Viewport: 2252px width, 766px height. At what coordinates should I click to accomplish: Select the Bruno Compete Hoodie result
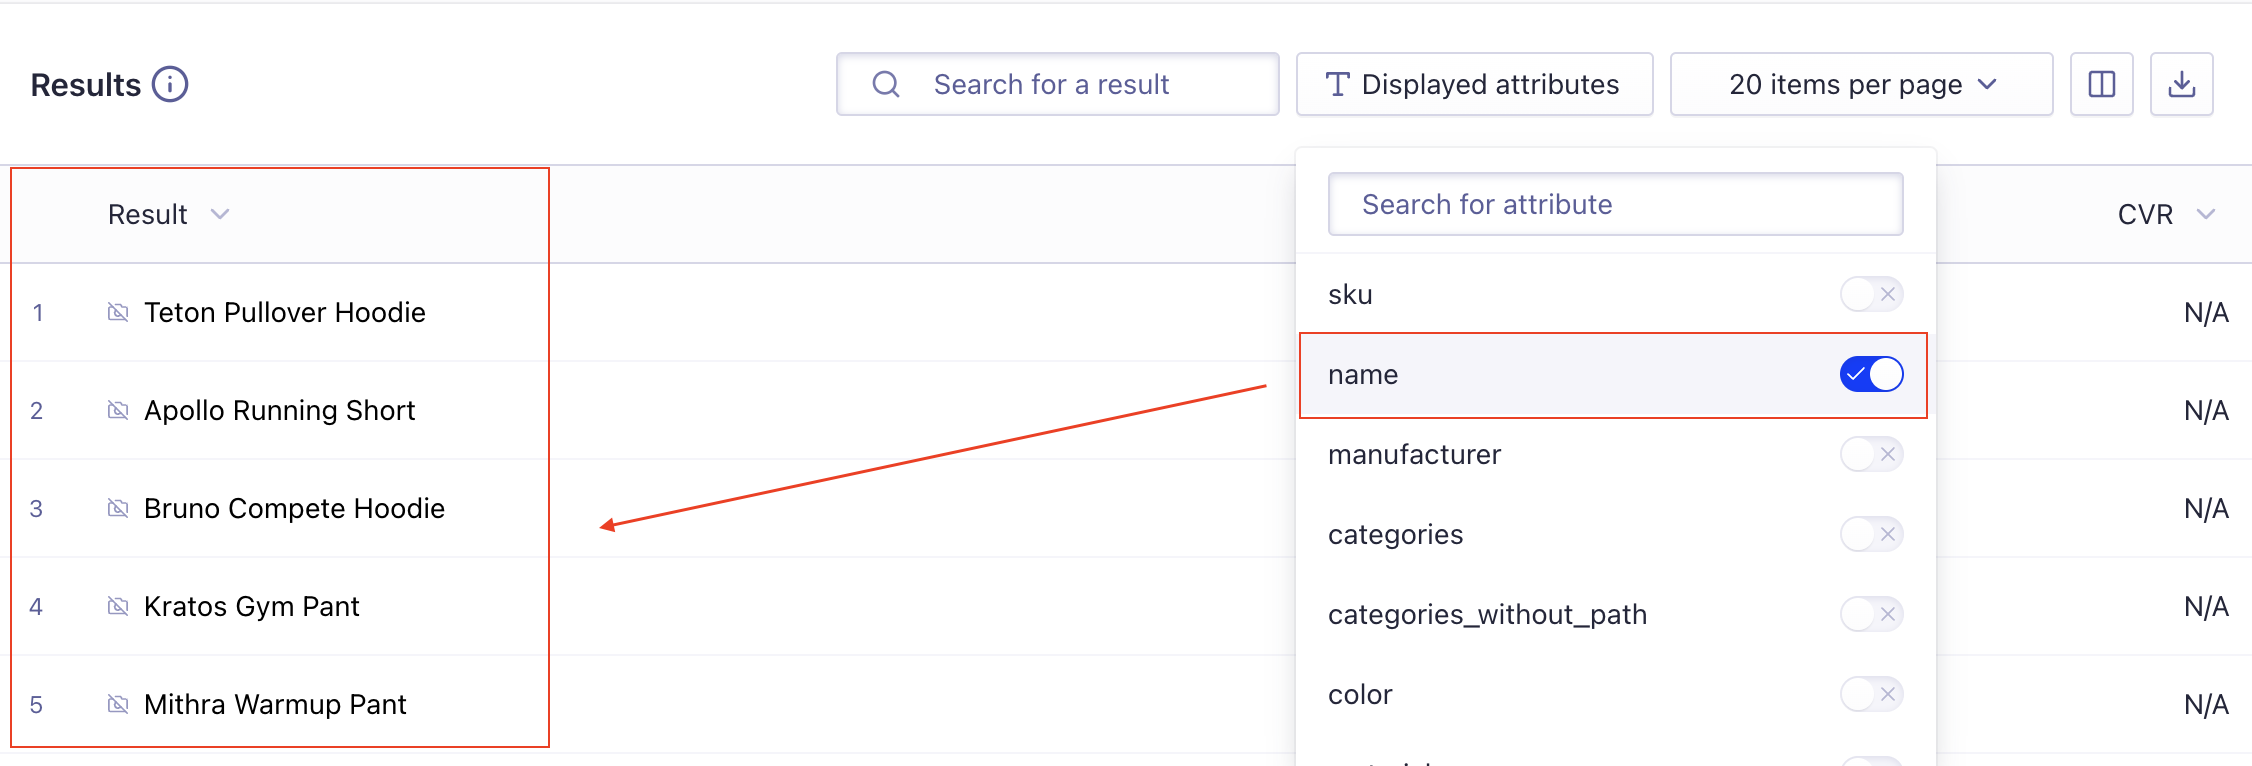click(294, 509)
